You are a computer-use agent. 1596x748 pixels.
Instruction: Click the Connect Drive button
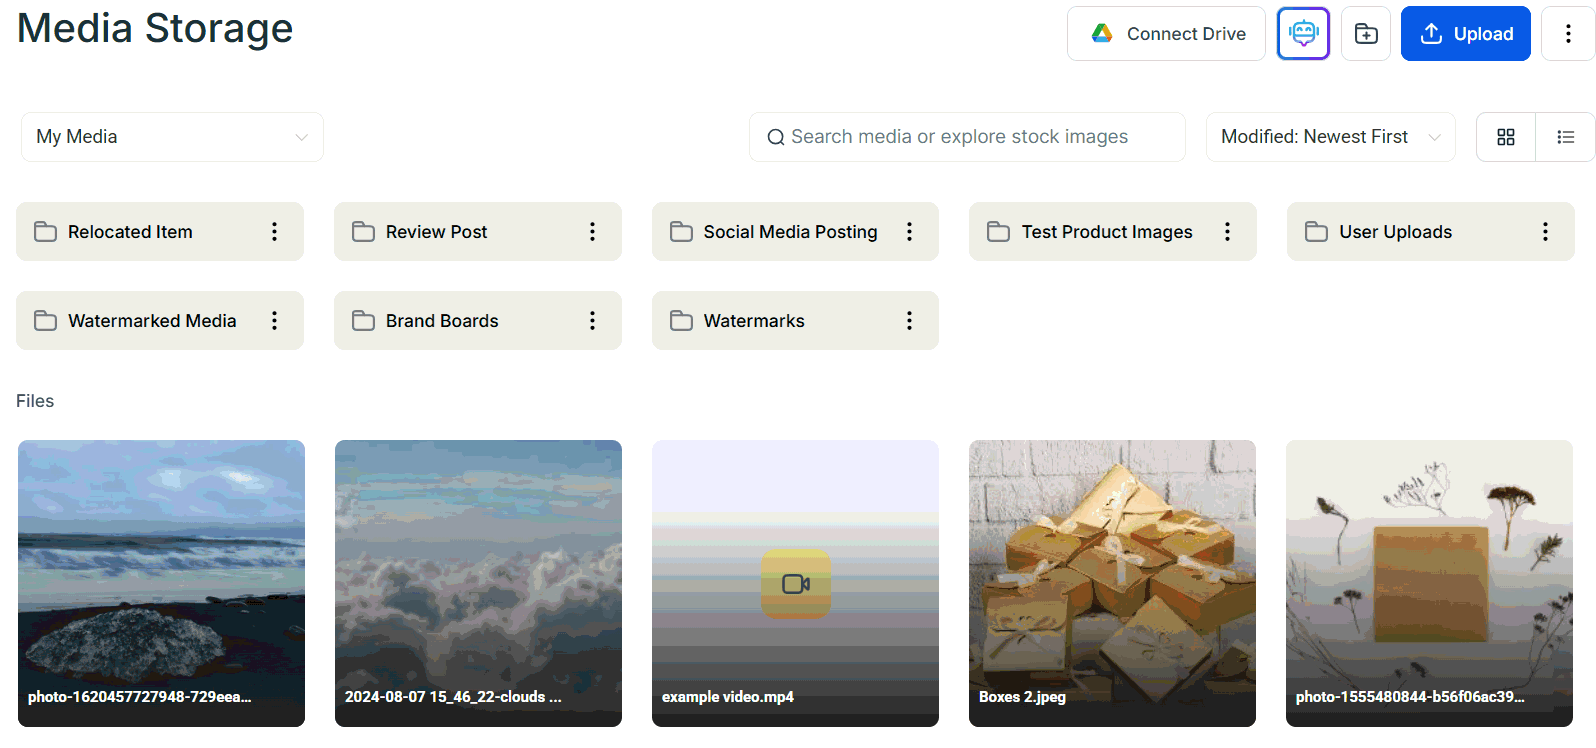coord(1166,34)
